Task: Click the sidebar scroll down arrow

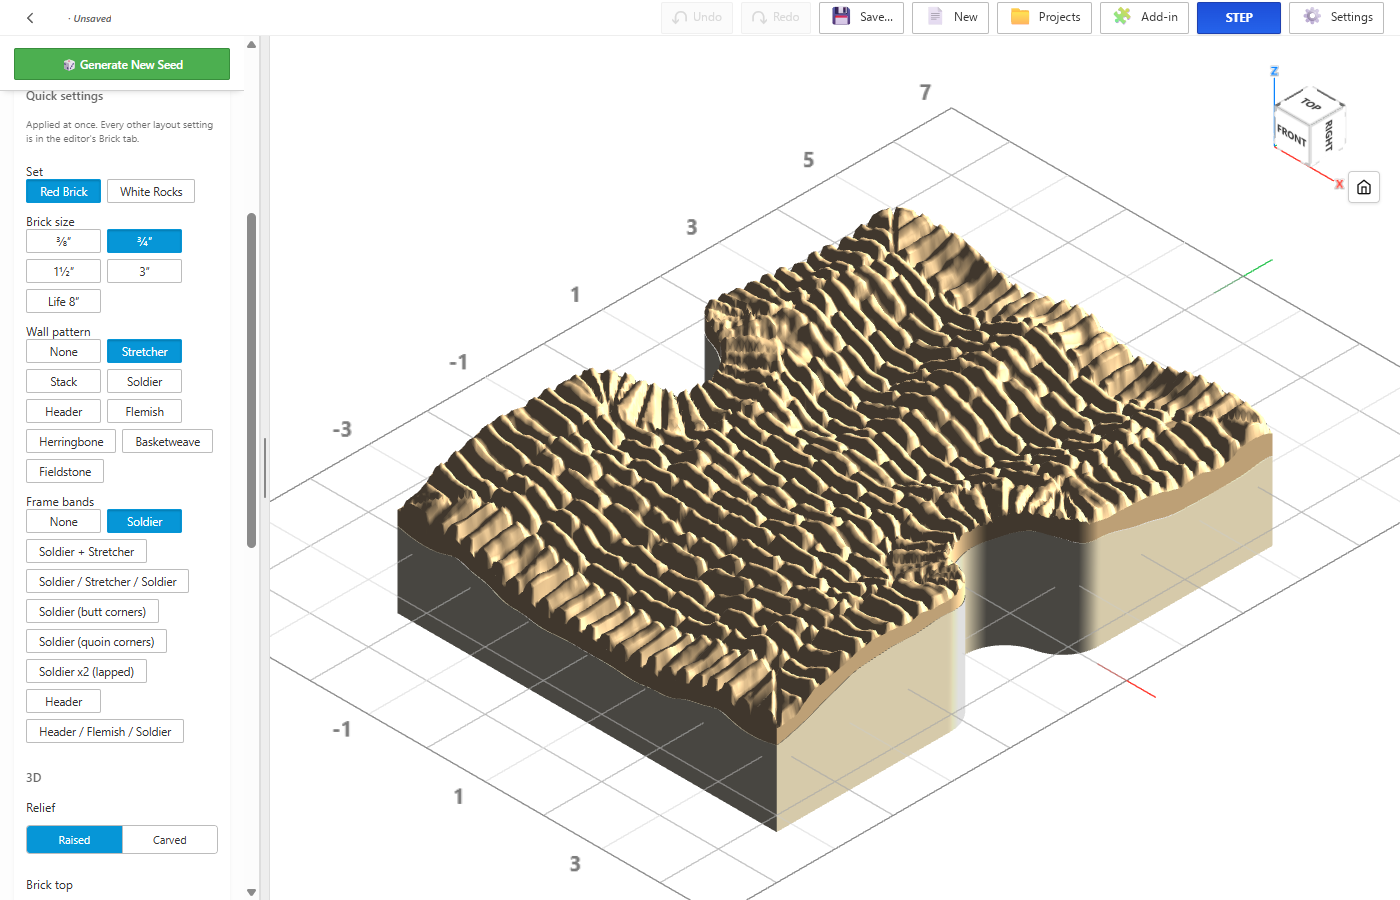Action: [x=251, y=892]
